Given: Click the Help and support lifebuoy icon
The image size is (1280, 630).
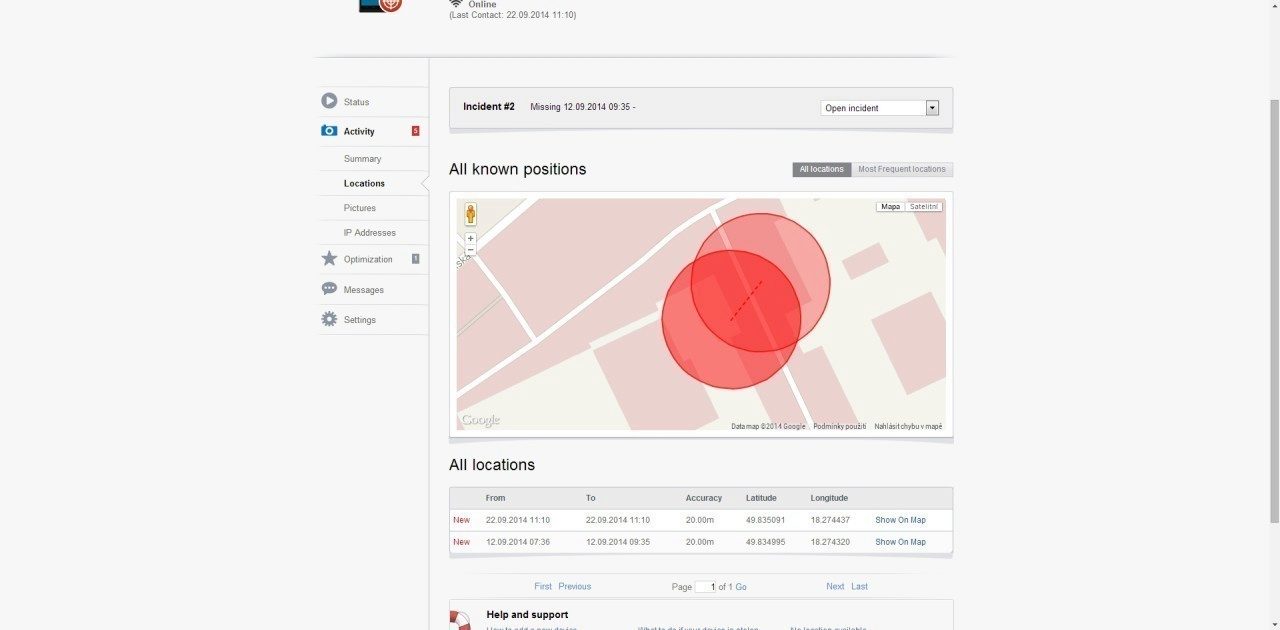Looking at the screenshot, I should point(460,620).
